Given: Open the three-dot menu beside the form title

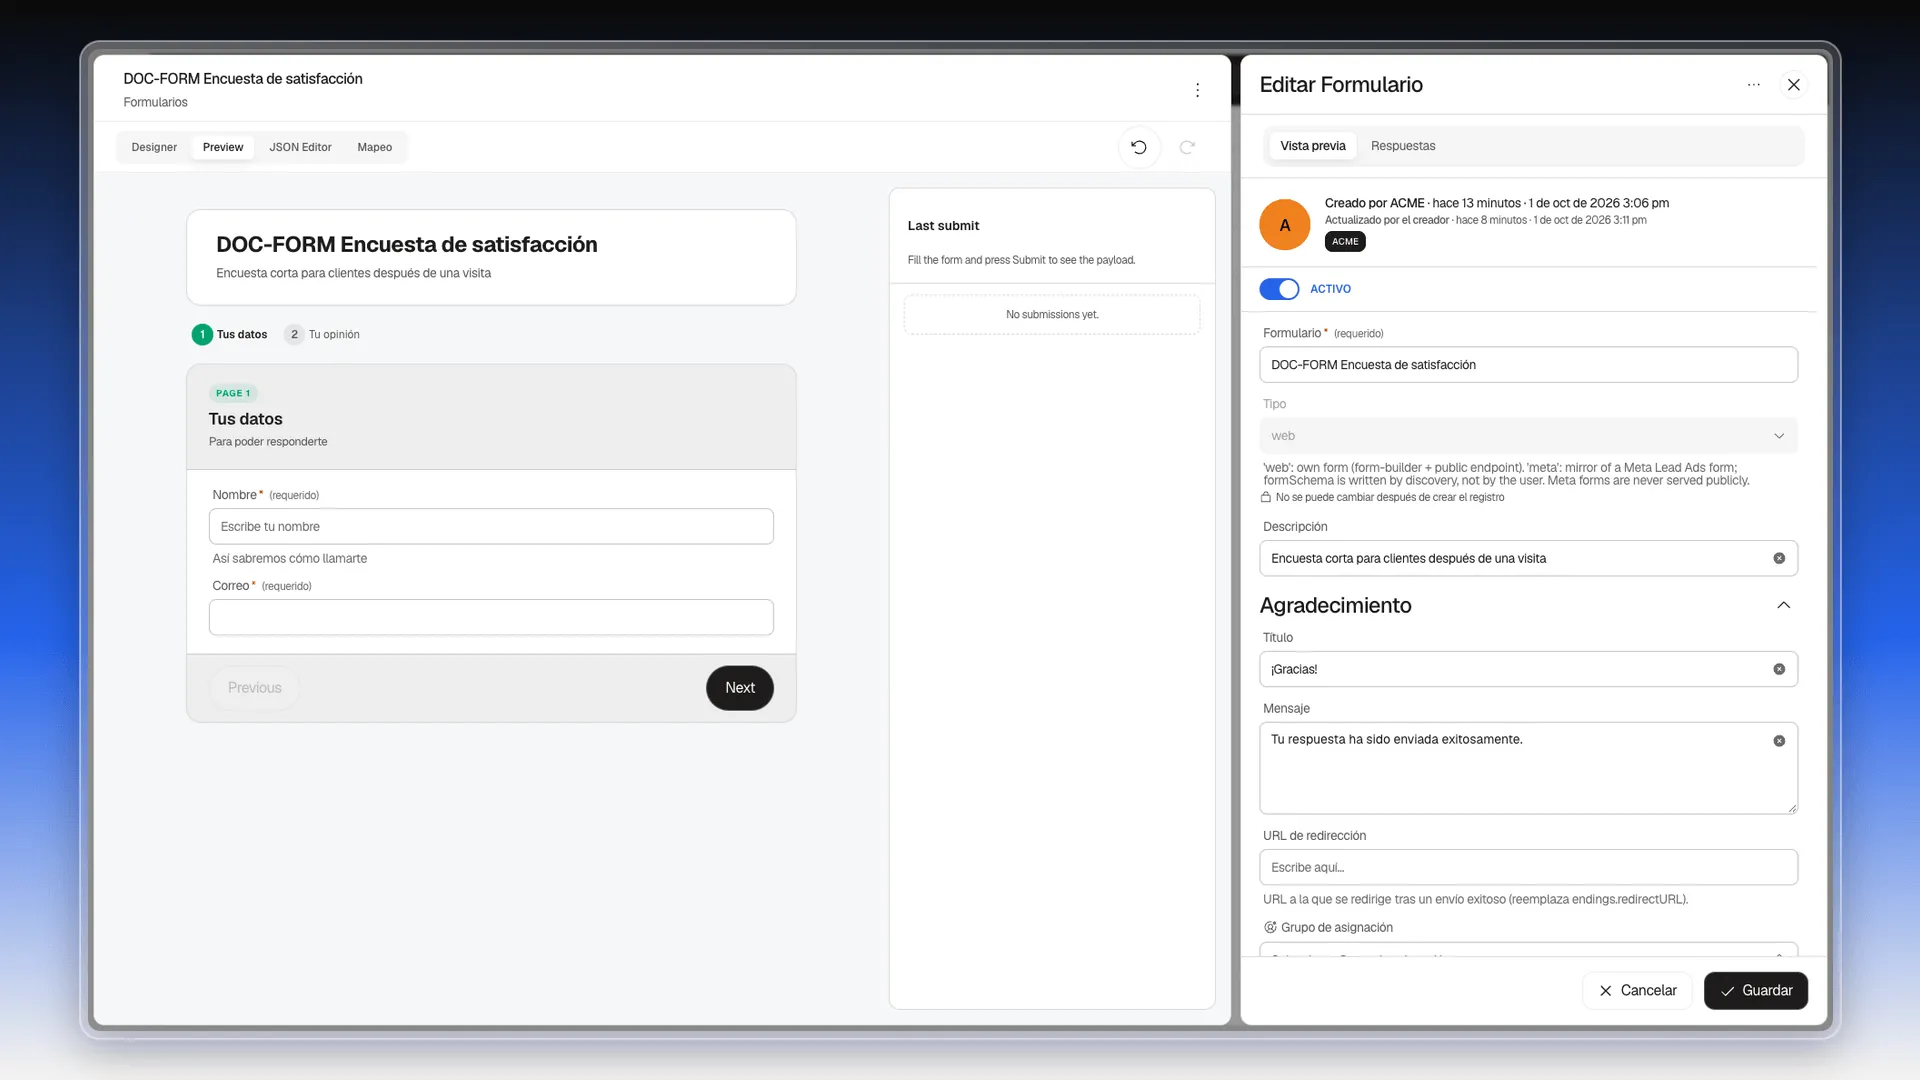Looking at the screenshot, I should (1197, 90).
